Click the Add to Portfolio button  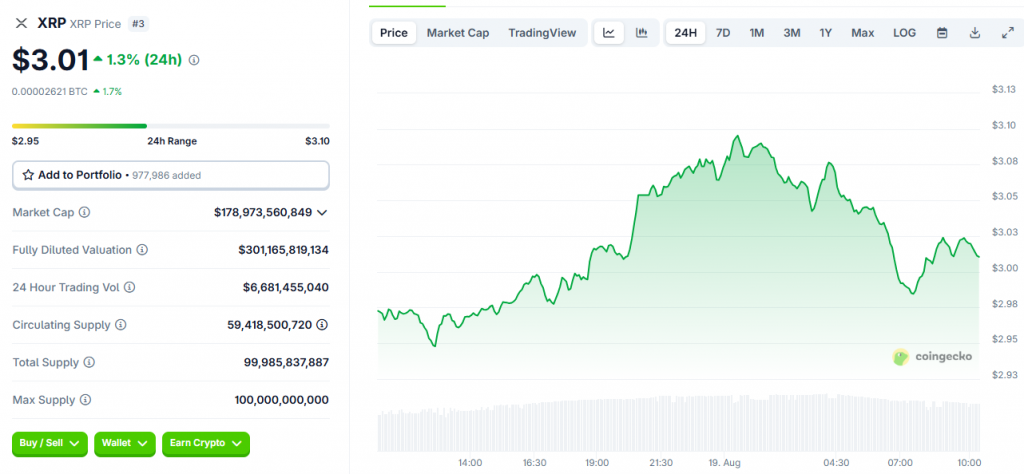coord(171,175)
